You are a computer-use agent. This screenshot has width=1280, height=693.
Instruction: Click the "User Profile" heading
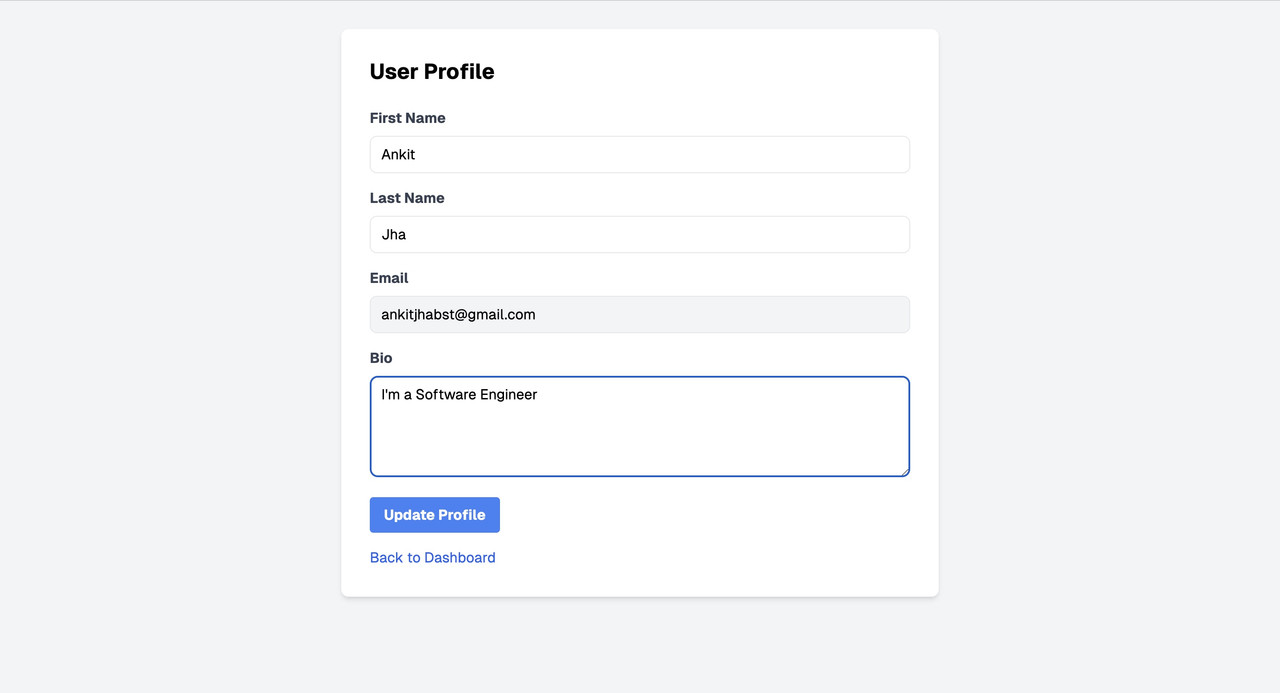coord(432,72)
